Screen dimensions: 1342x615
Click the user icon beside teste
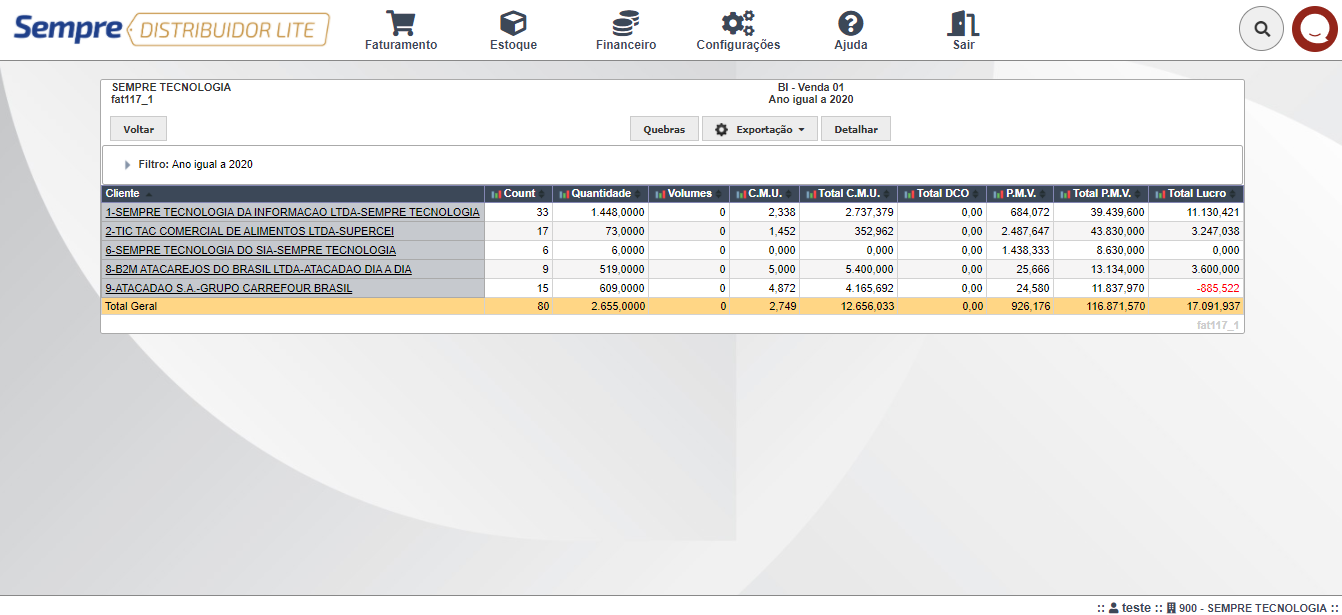pyautogui.click(x=1113, y=608)
